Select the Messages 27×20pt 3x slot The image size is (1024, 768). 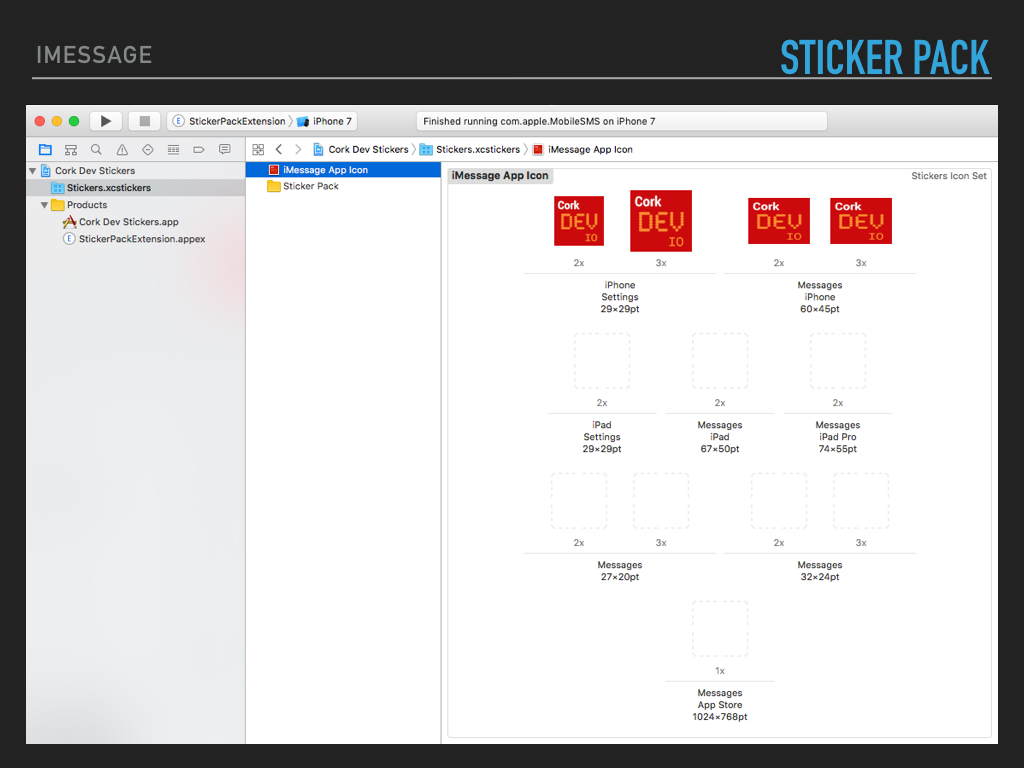[661, 501]
